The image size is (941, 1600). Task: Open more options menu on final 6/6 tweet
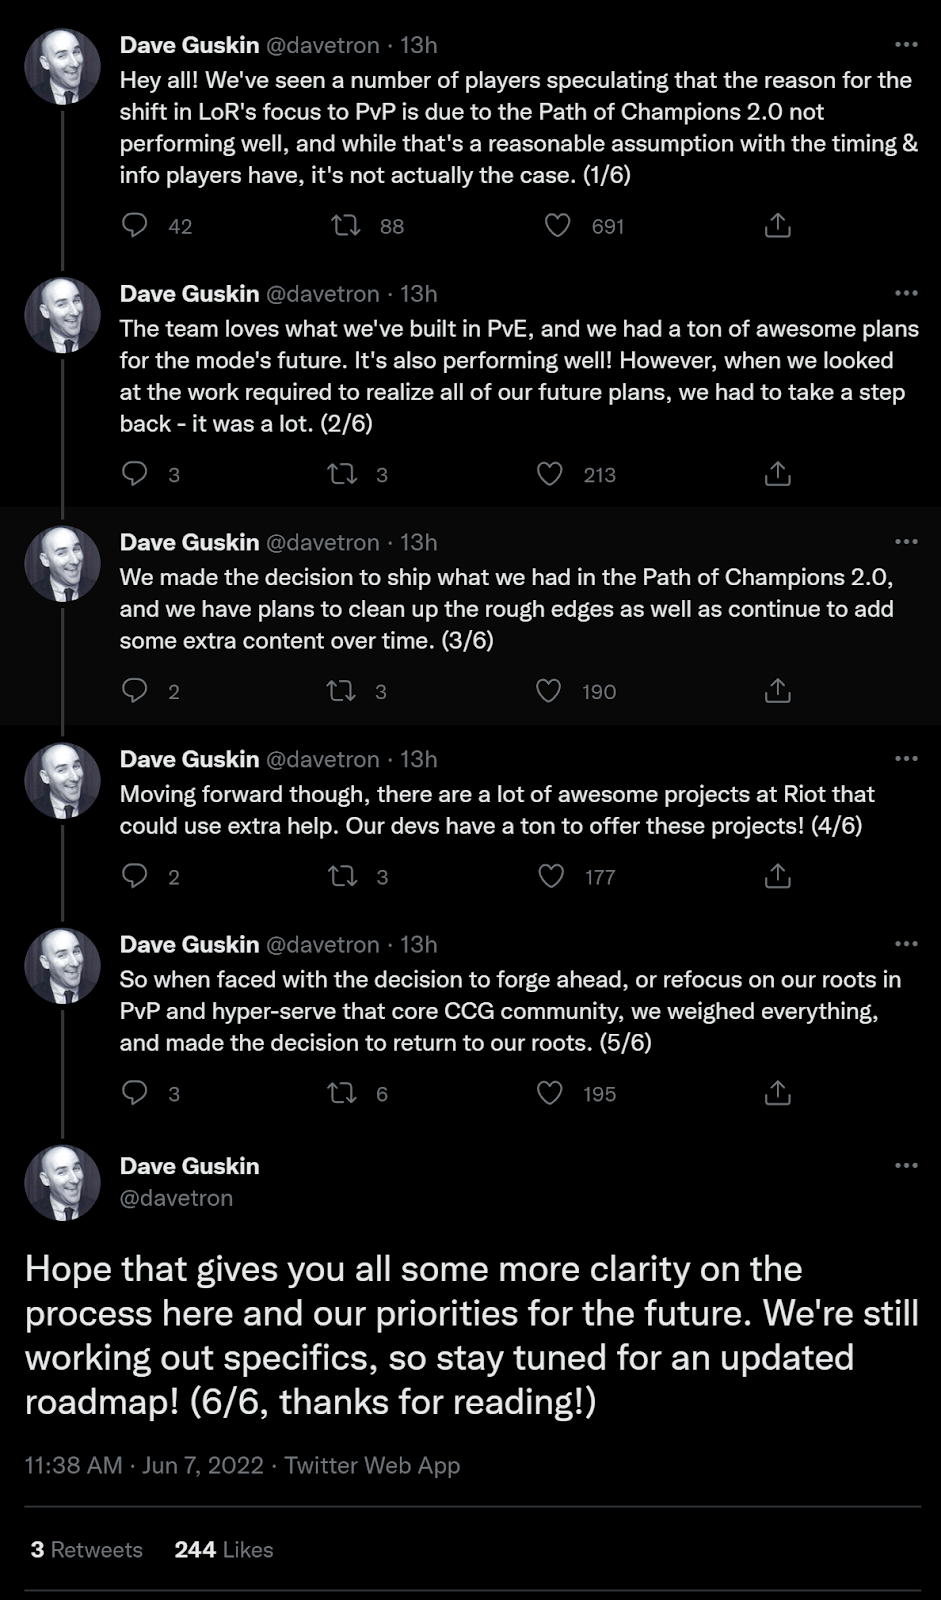click(906, 1166)
